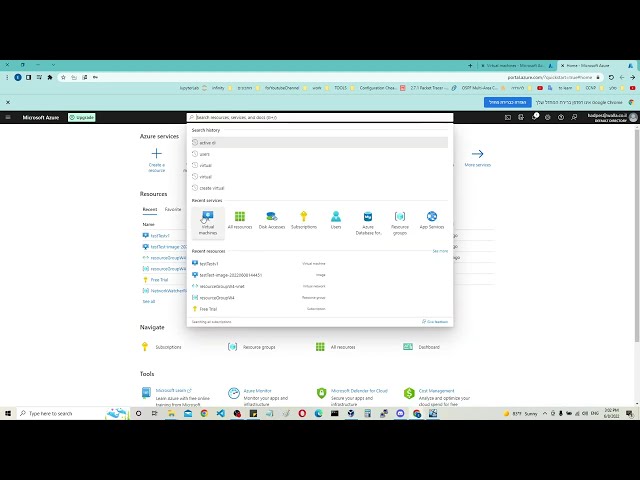Click Give feedback in search dropdown
The width and height of the screenshot is (640, 480).
[435, 322]
